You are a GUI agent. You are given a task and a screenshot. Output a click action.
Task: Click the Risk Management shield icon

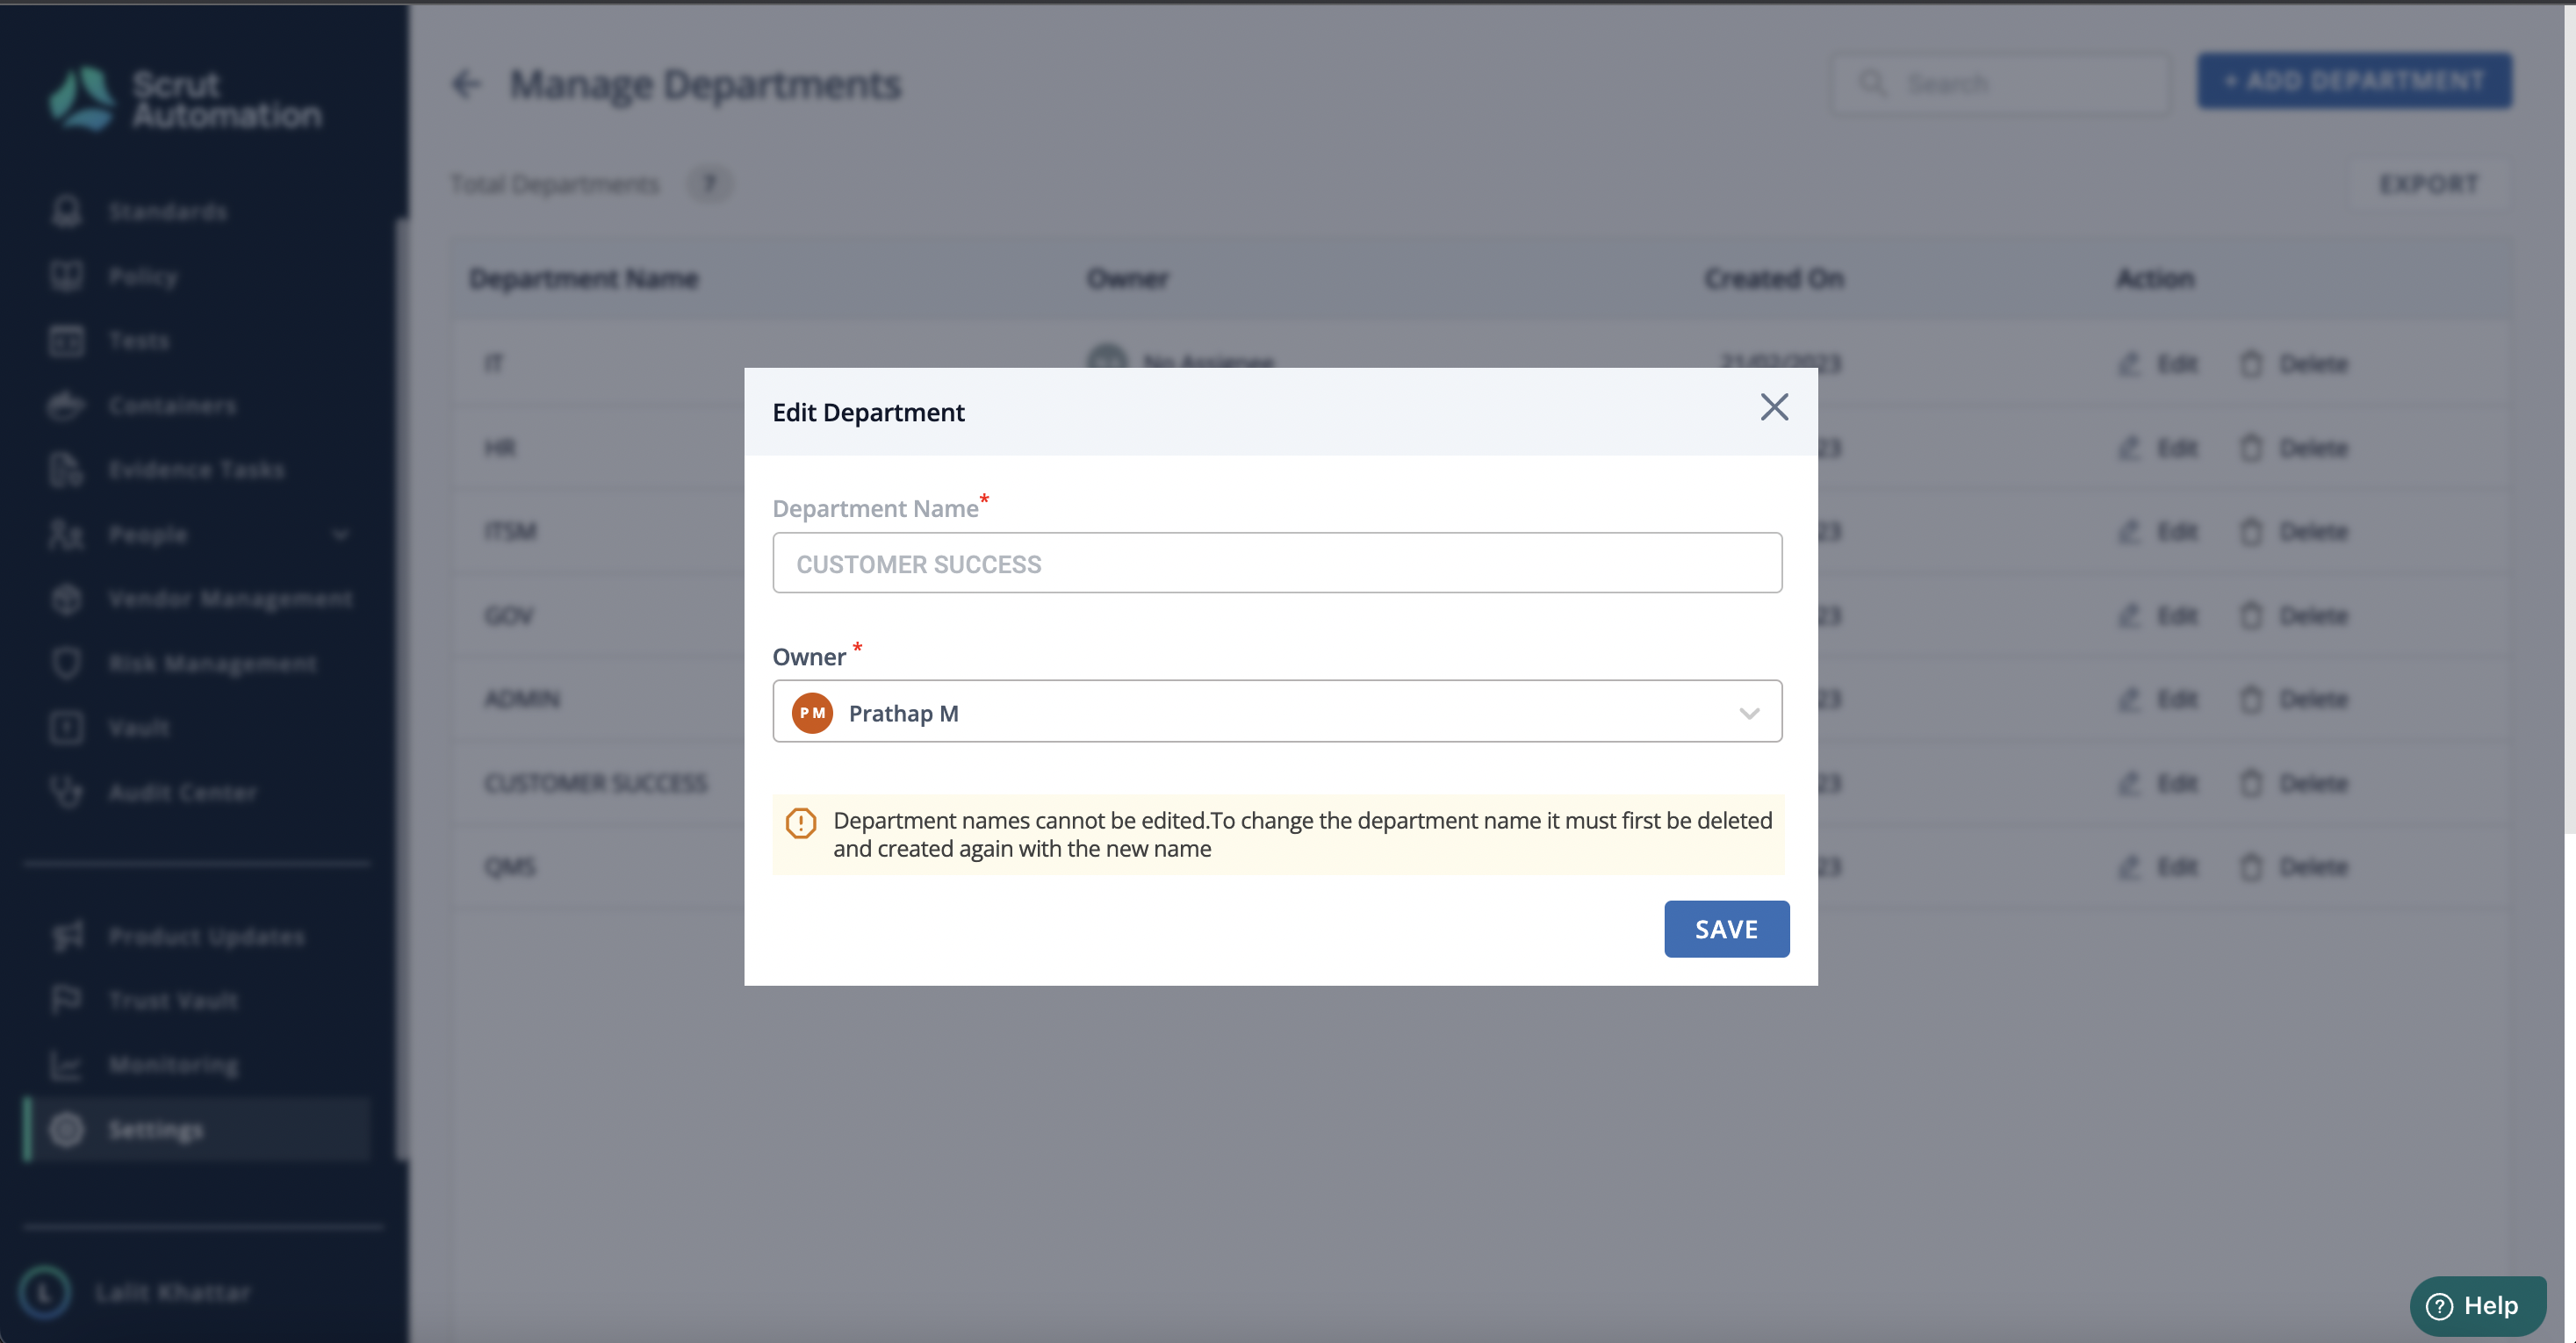pyautogui.click(x=66, y=663)
